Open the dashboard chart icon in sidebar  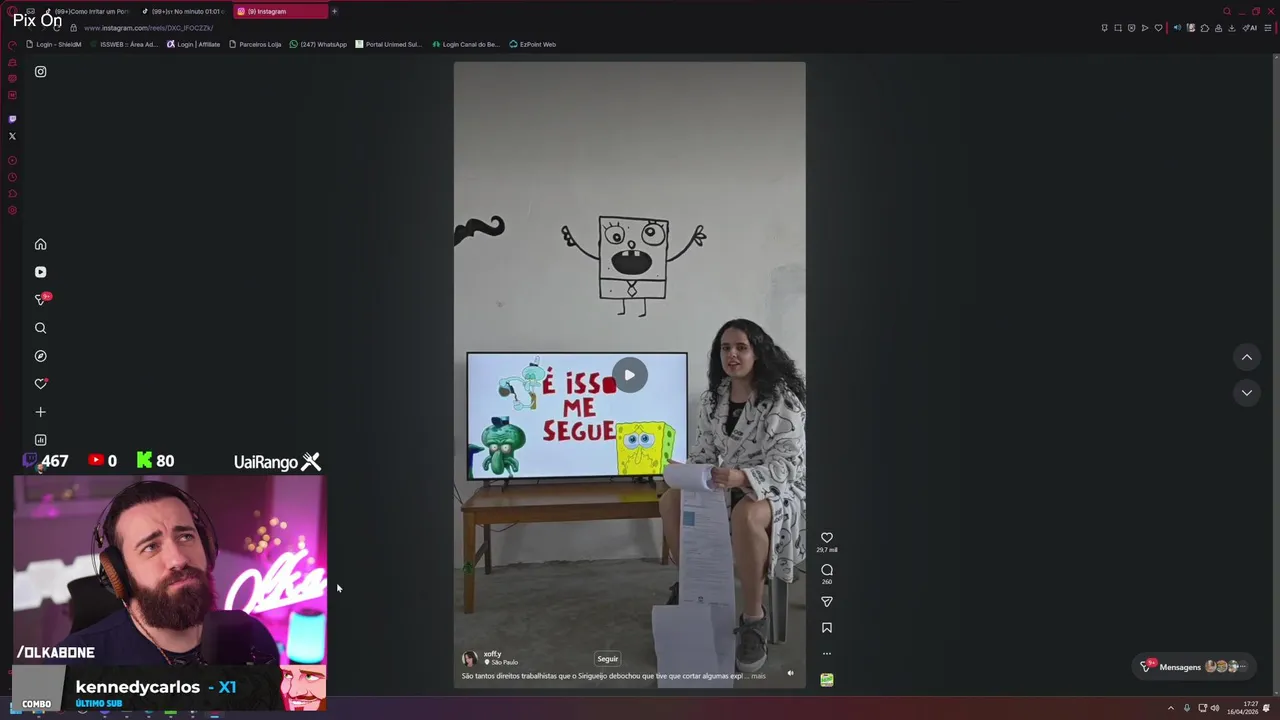click(40, 440)
